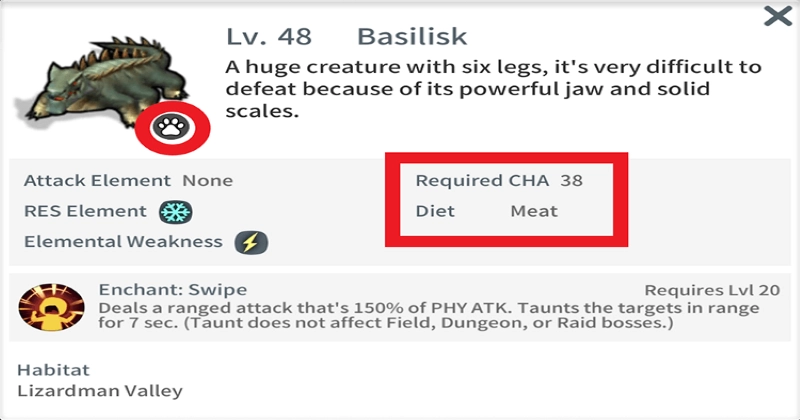Click the lightning Elemental Weakness icon

click(x=250, y=242)
